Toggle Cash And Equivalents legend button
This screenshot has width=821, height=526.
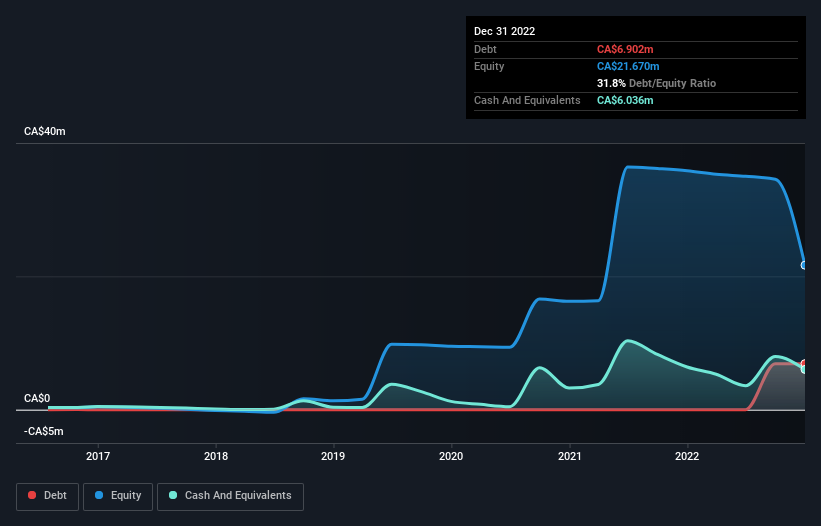coord(230,496)
